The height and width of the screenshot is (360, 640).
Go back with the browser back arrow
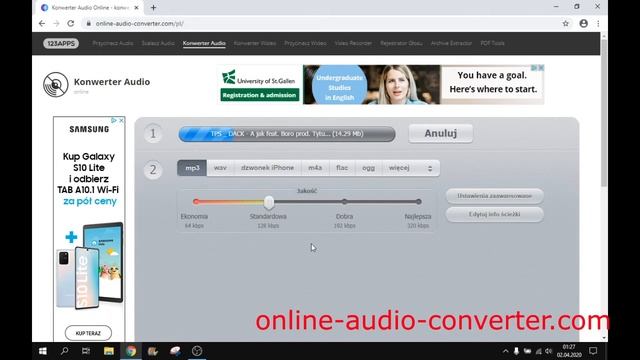[42, 24]
